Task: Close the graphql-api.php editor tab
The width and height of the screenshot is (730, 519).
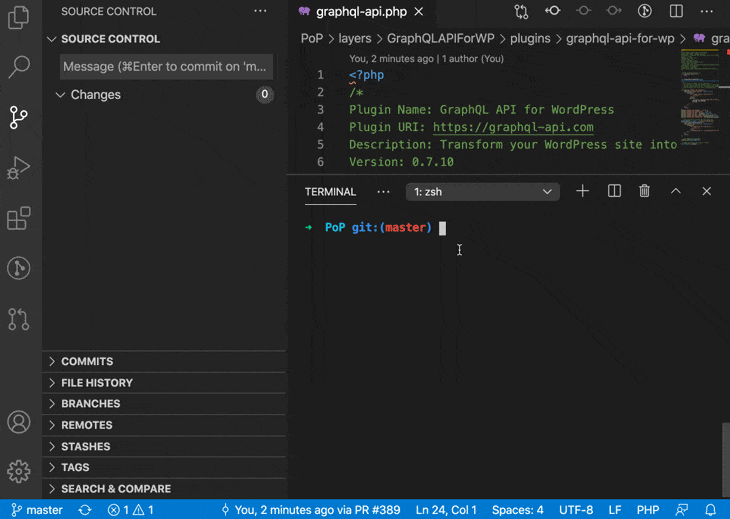Action: tap(419, 12)
